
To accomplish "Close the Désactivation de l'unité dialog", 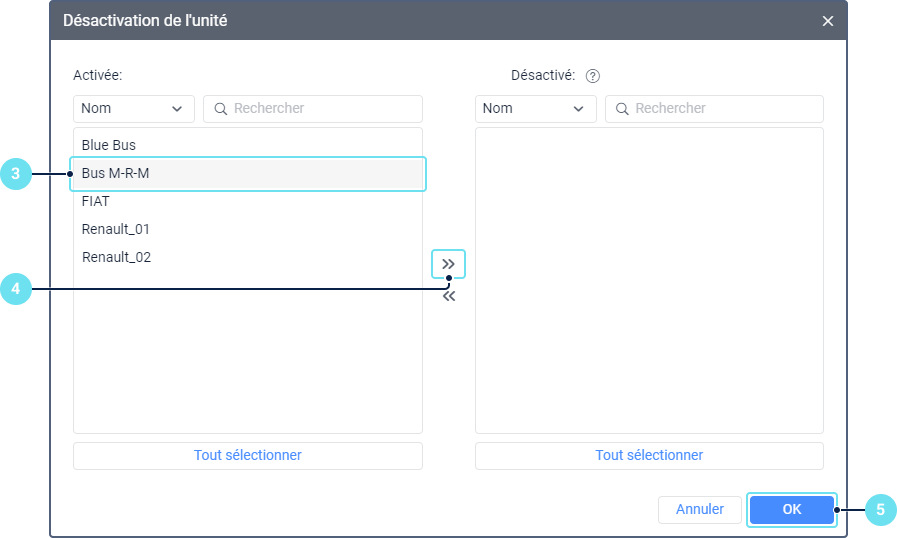I will coord(828,21).
